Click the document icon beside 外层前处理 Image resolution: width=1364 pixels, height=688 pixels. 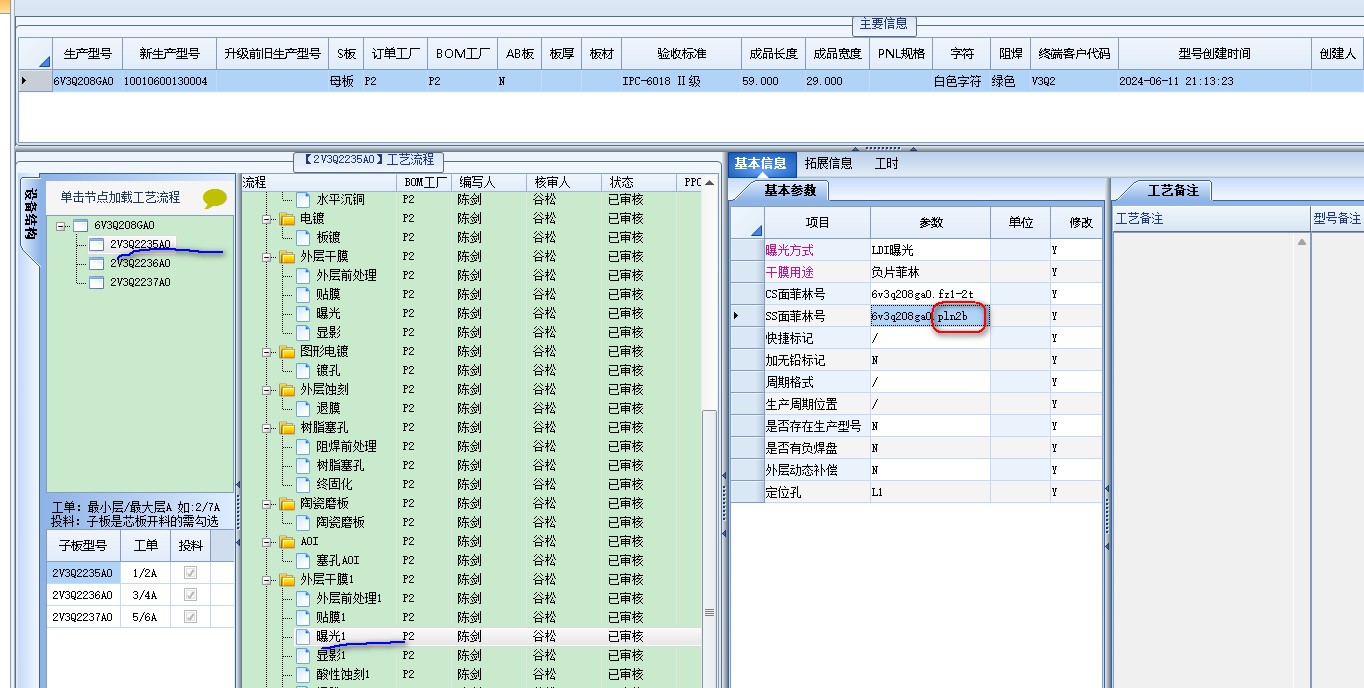[x=304, y=275]
